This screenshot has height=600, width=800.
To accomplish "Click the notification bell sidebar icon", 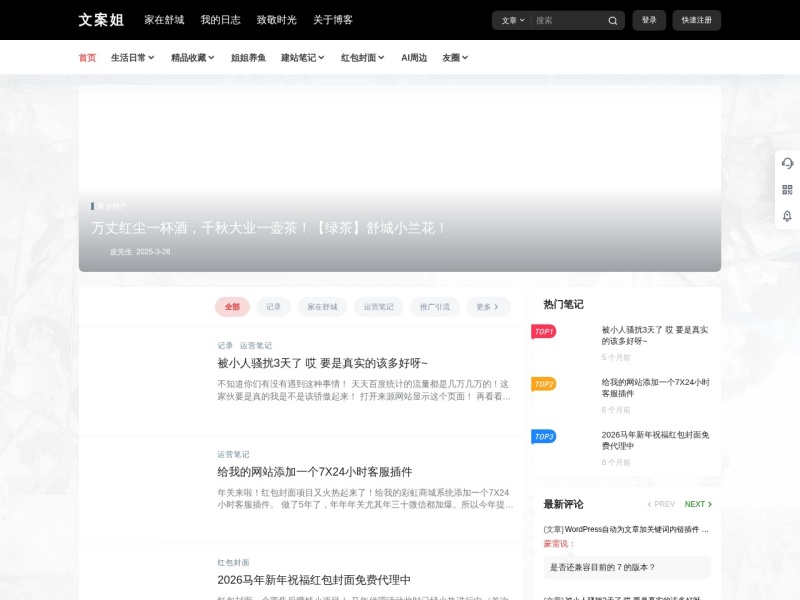I will click(787, 216).
